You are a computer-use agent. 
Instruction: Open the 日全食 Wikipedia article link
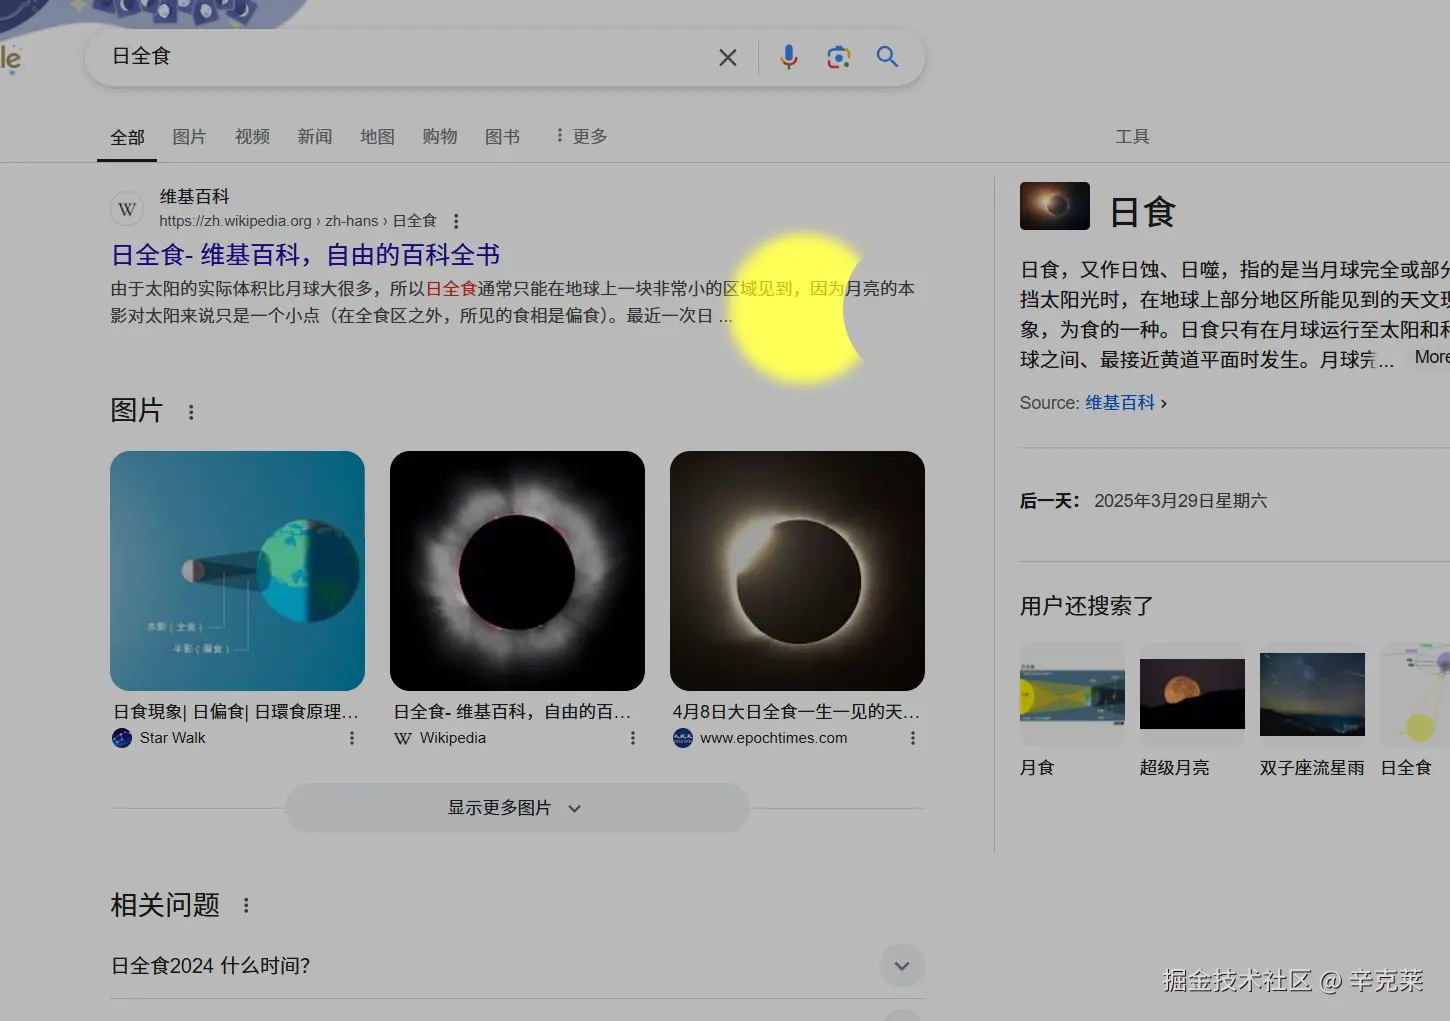305,254
